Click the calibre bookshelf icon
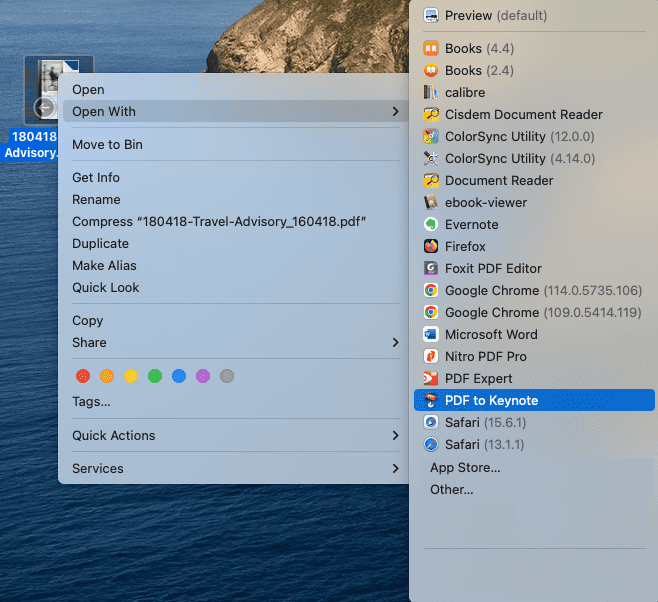 [x=431, y=92]
